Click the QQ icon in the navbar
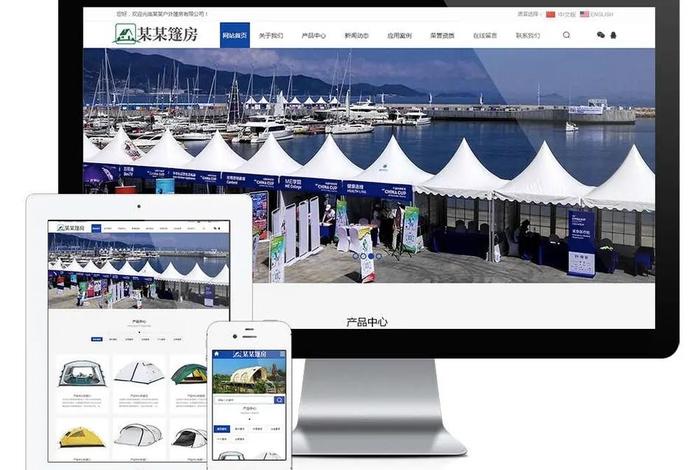 [613, 35]
